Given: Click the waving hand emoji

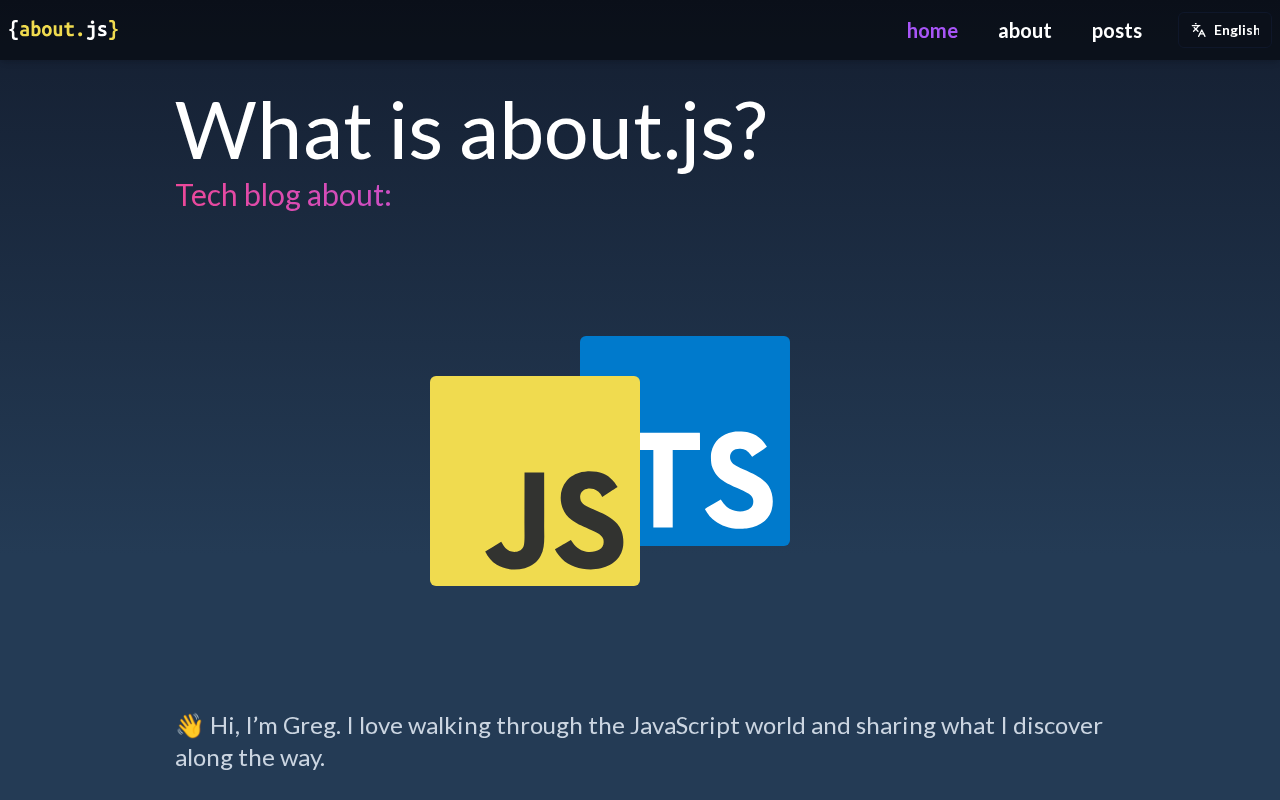Looking at the screenshot, I should click(x=189, y=726).
